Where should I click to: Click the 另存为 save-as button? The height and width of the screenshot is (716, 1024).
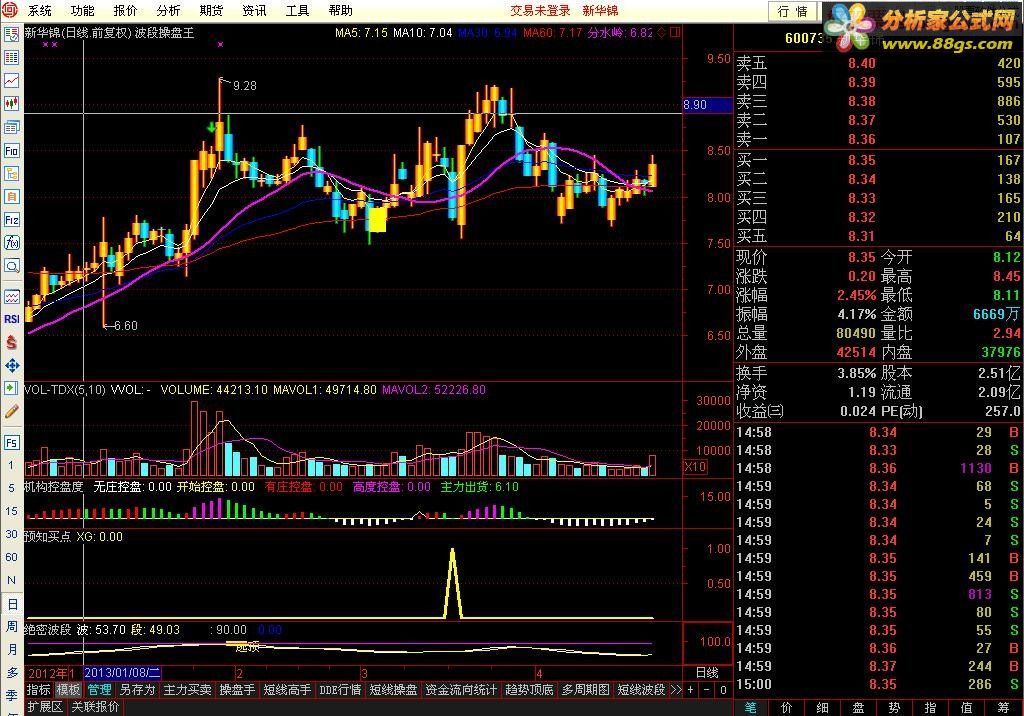137,690
